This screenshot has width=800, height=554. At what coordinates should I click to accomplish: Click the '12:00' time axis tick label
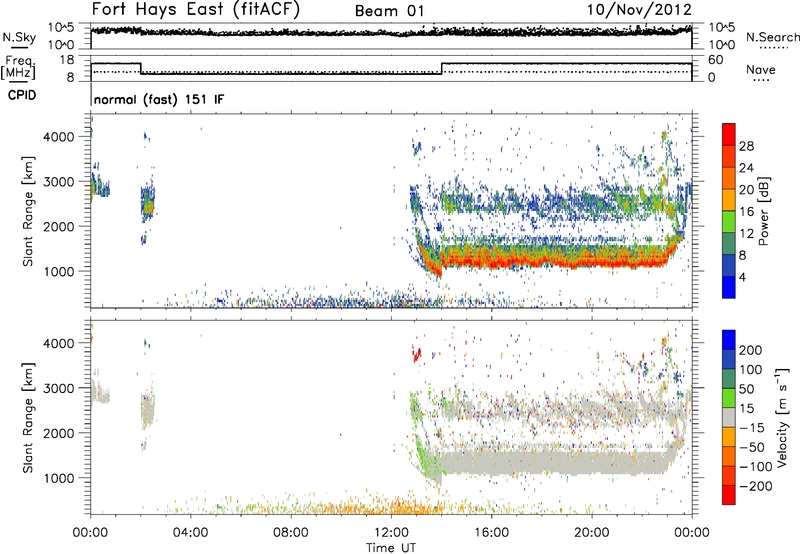[x=391, y=533]
